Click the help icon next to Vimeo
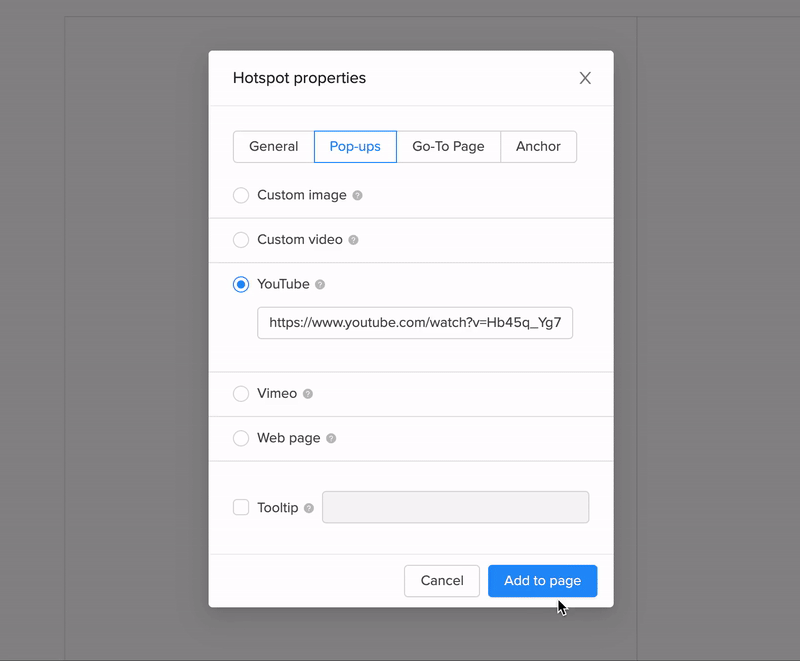 click(308, 394)
